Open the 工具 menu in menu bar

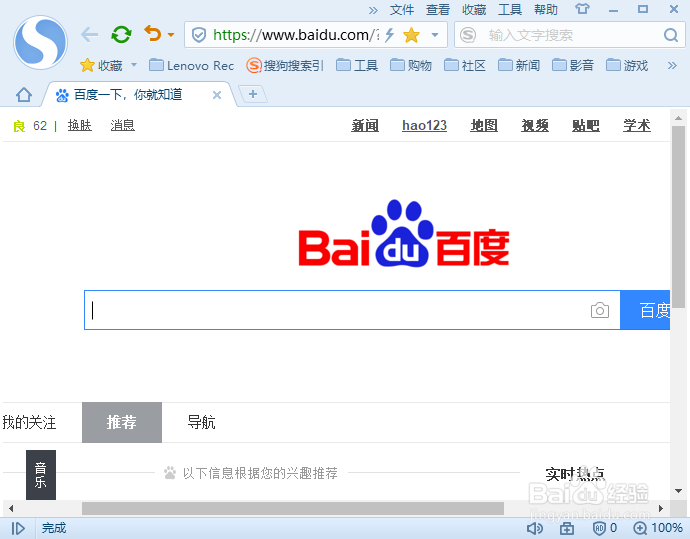point(510,10)
